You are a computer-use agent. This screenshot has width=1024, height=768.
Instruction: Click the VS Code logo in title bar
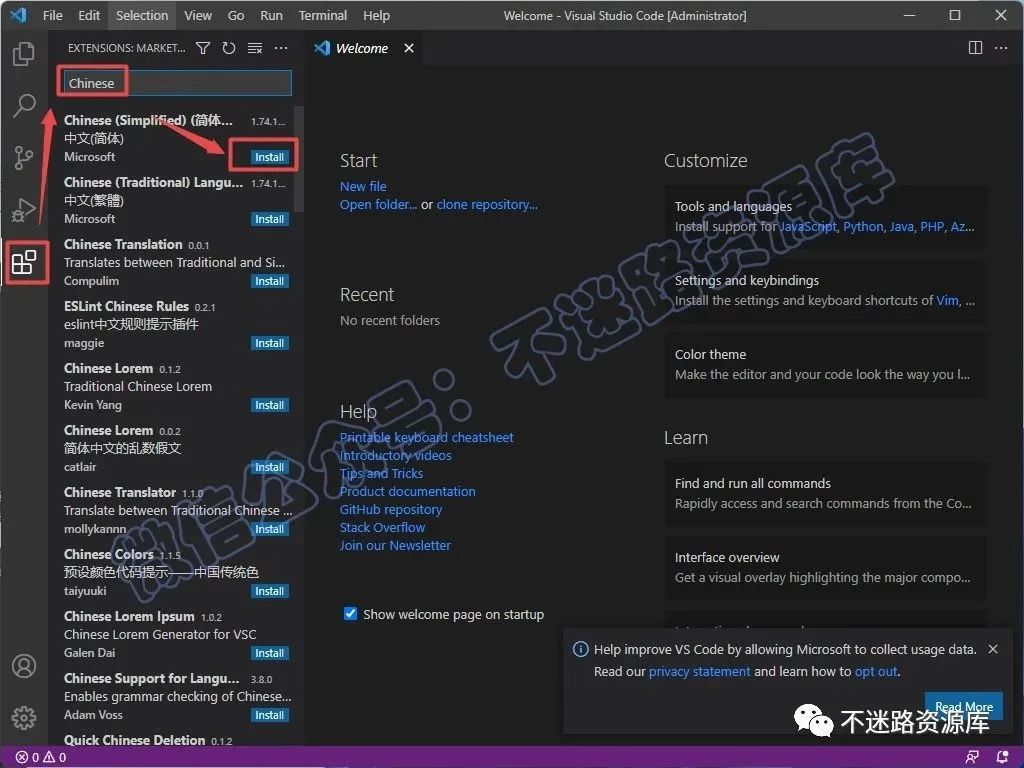click(18, 15)
